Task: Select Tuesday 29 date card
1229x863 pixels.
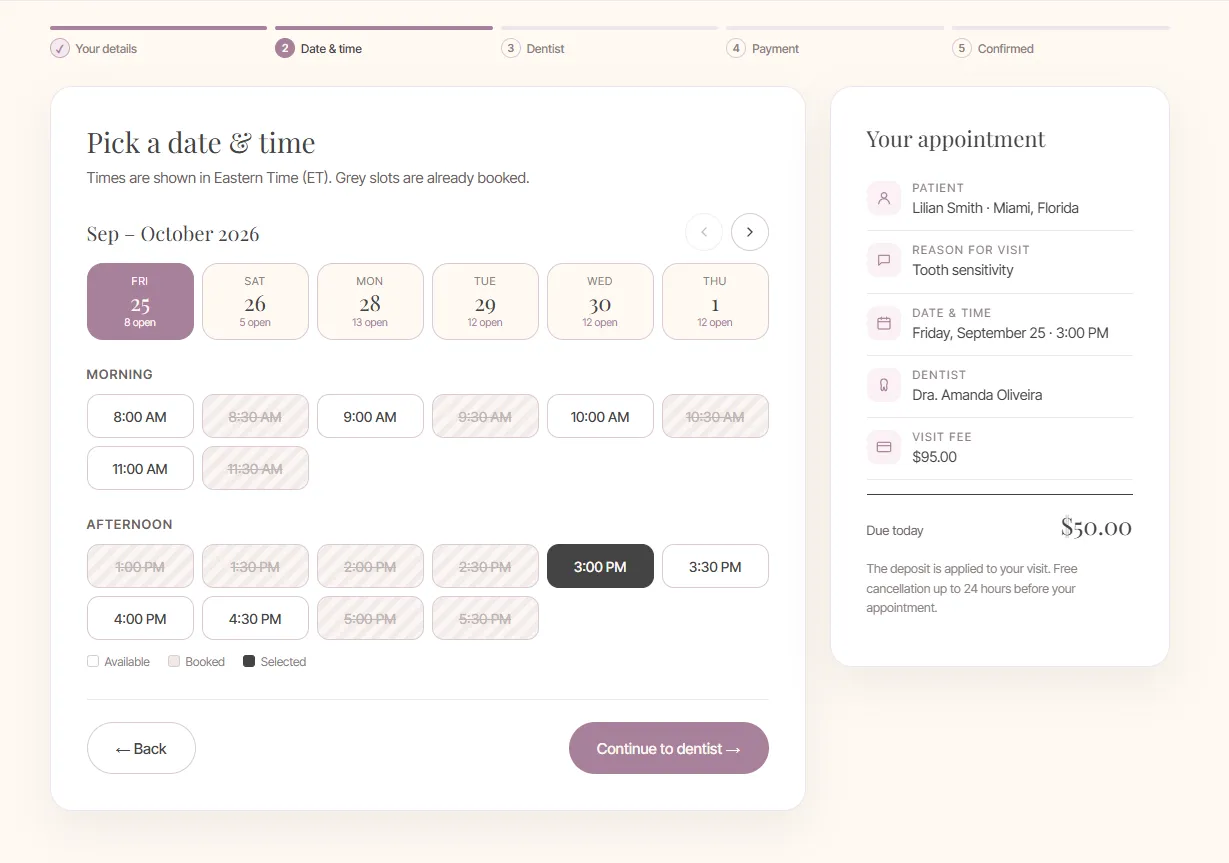Action: (x=485, y=301)
